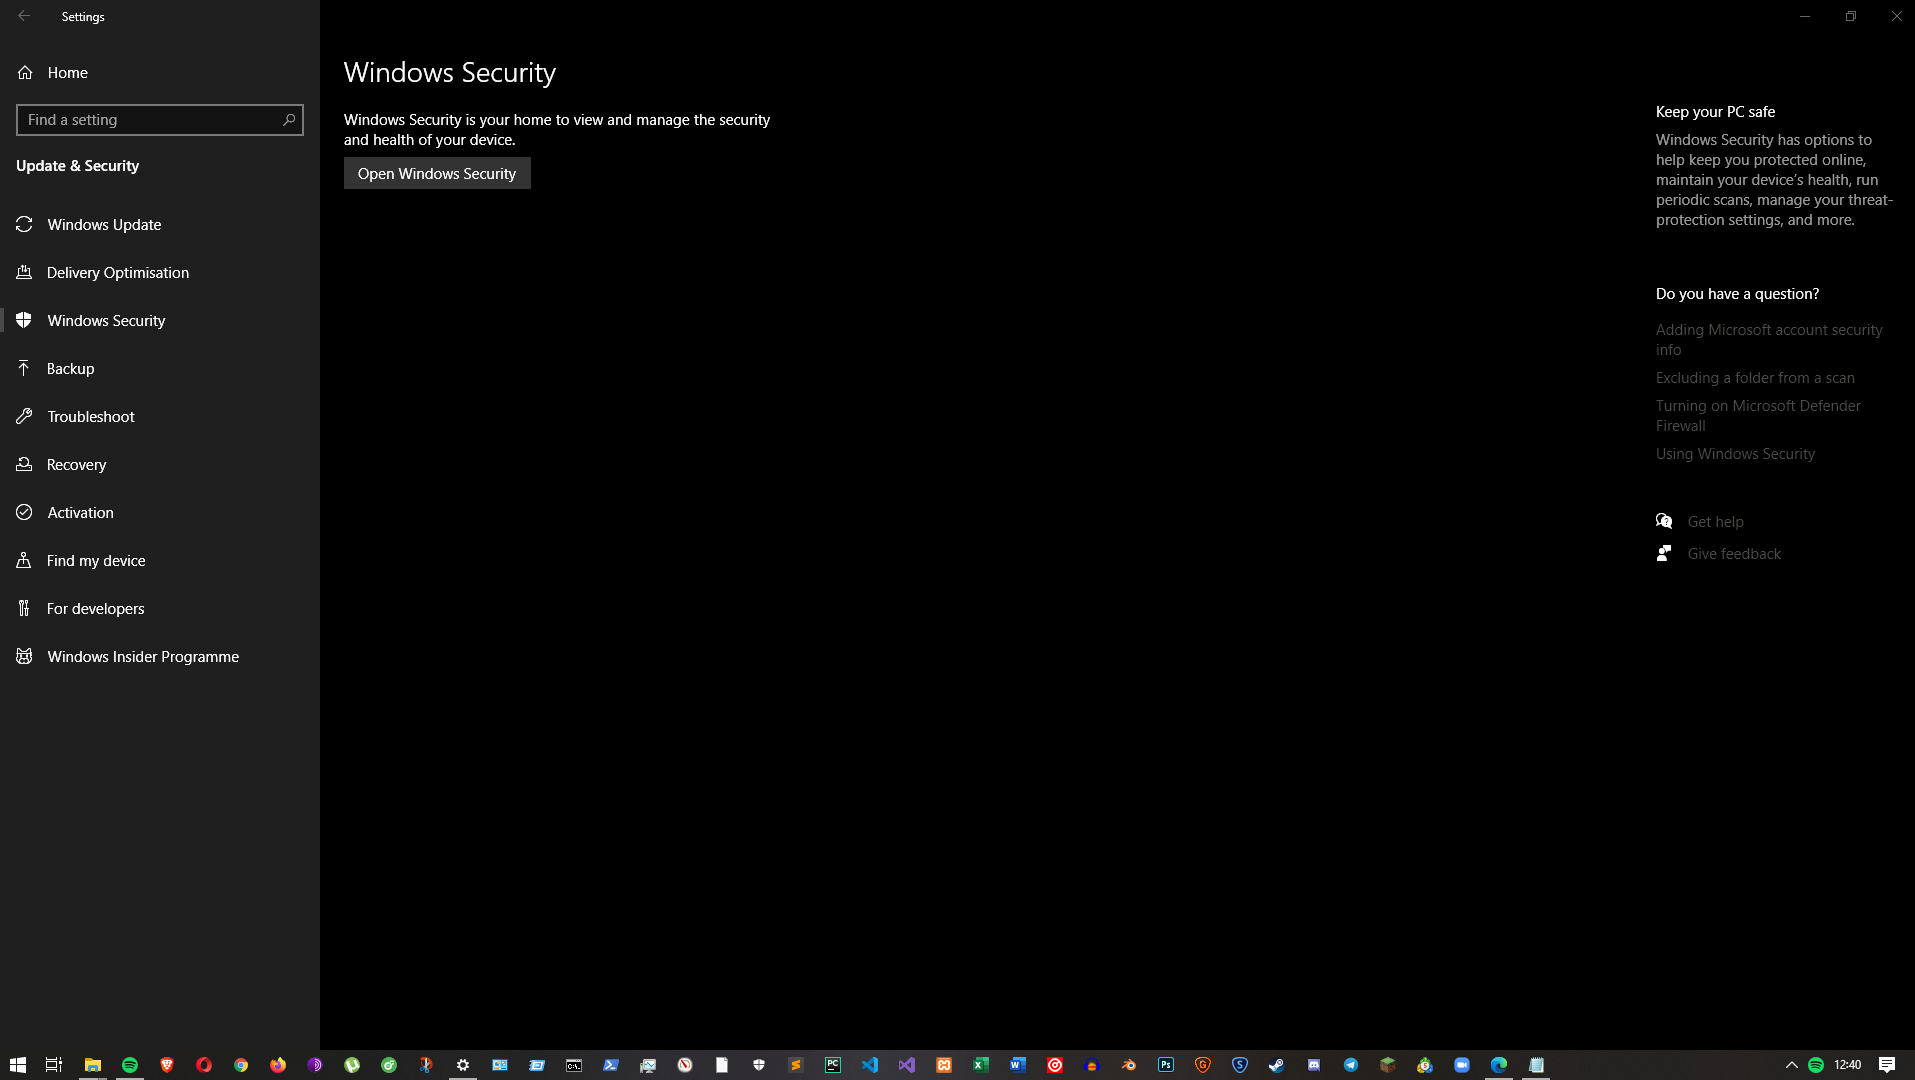Screen dimensions: 1915x1080
Task: Open the Recovery settings page
Action: pyautogui.click(x=160, y=464)
